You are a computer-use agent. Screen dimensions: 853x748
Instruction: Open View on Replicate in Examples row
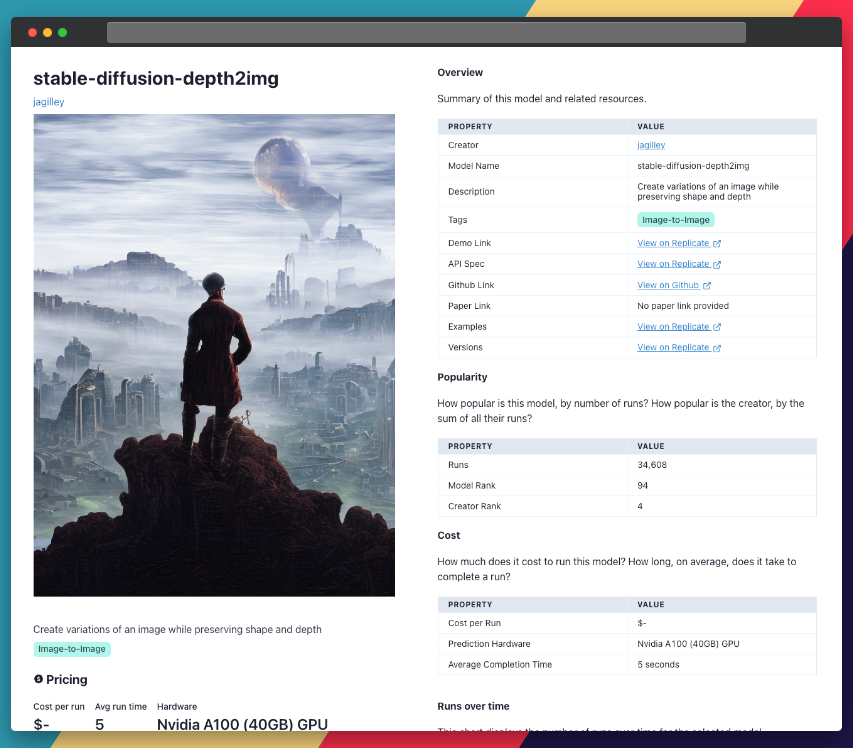coord(673,326)
